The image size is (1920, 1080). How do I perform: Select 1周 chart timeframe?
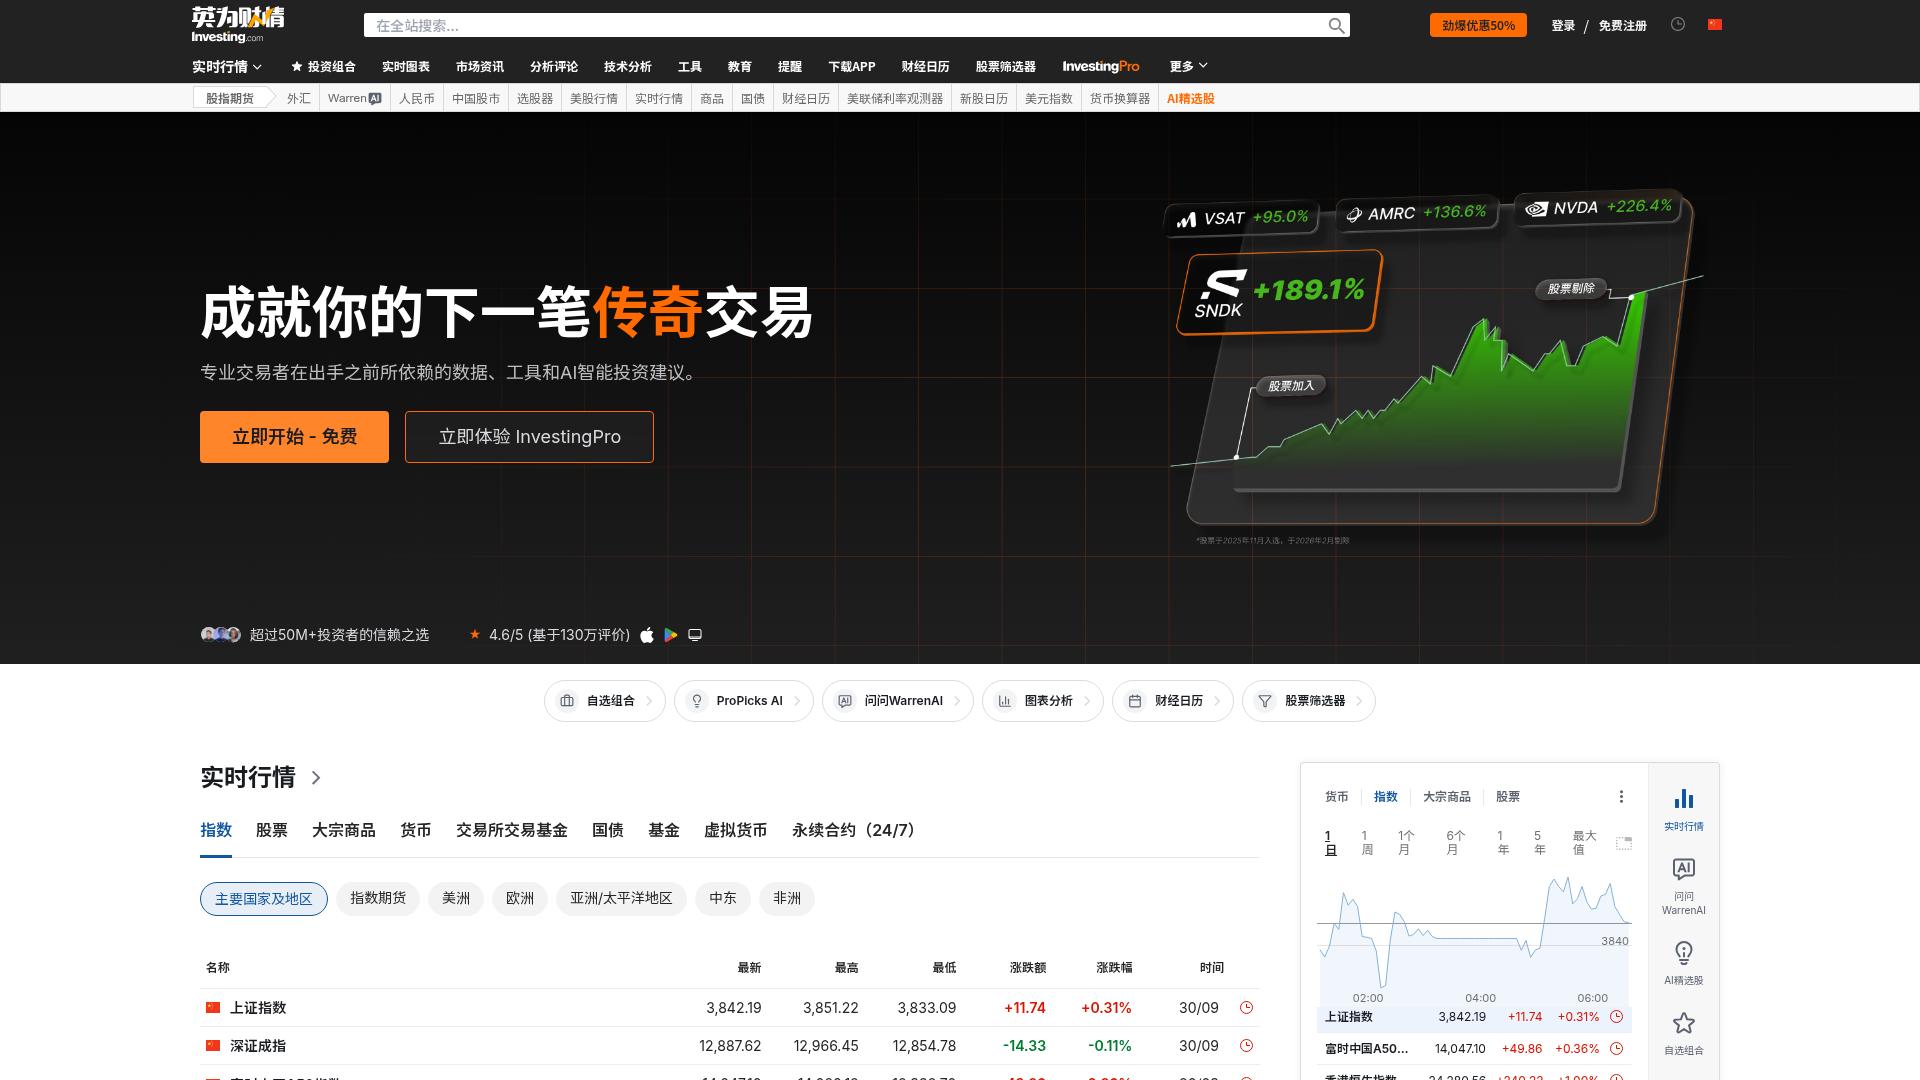coord(1367,843)
